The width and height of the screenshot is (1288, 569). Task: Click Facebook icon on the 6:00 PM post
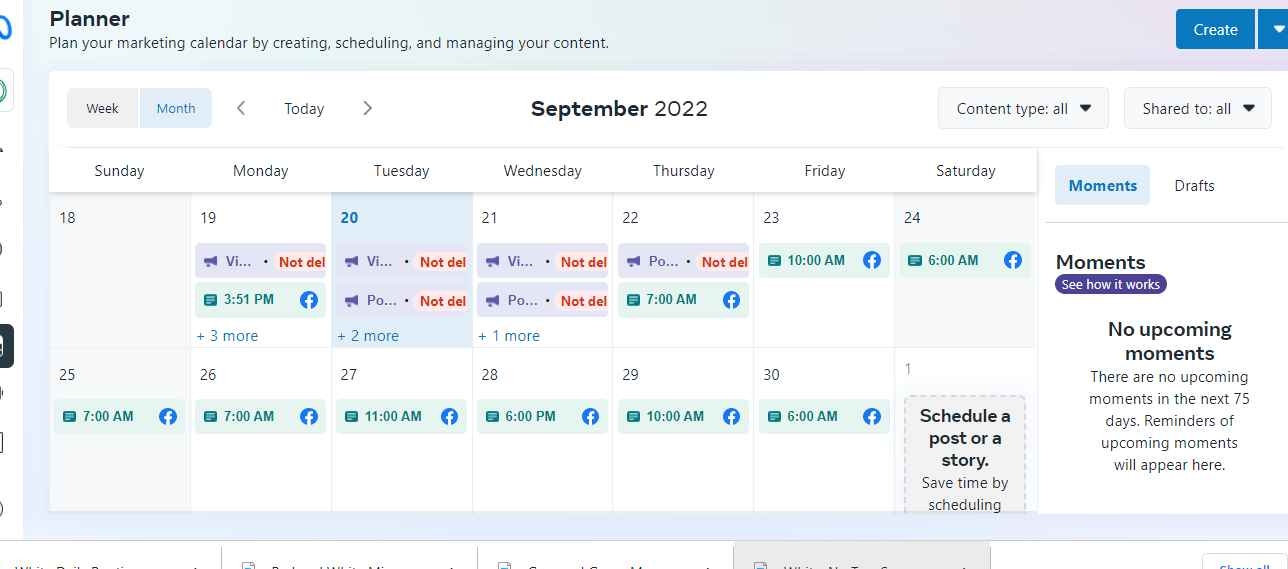590,416
